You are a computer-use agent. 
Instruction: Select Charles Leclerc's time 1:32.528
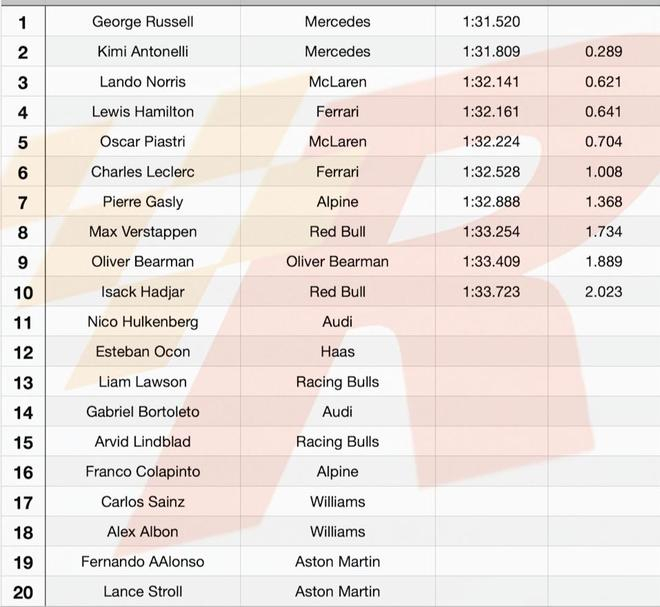pyautogui.click(x=491, y=171)
